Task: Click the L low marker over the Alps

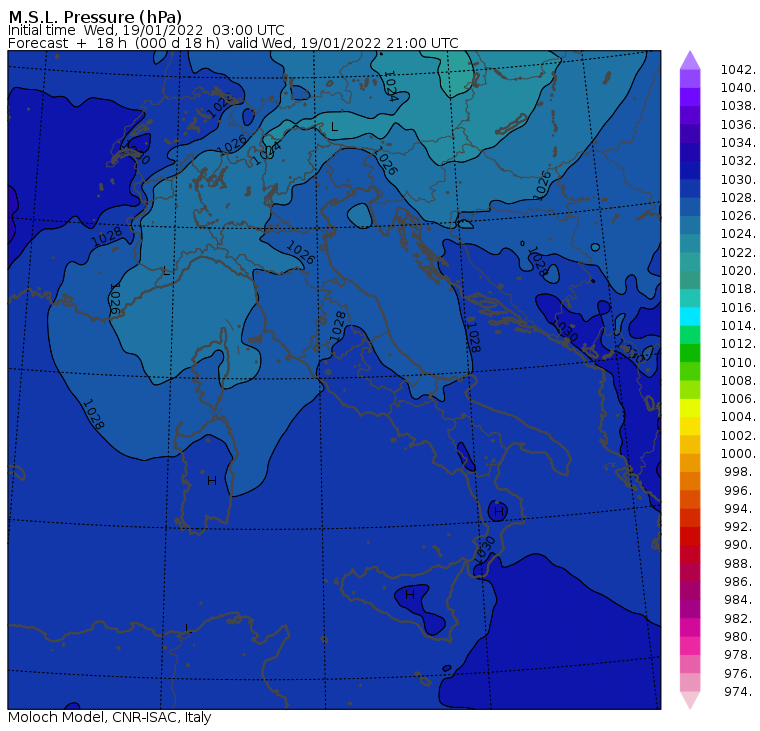Action: pyautogui.click(x=334, y=127)
